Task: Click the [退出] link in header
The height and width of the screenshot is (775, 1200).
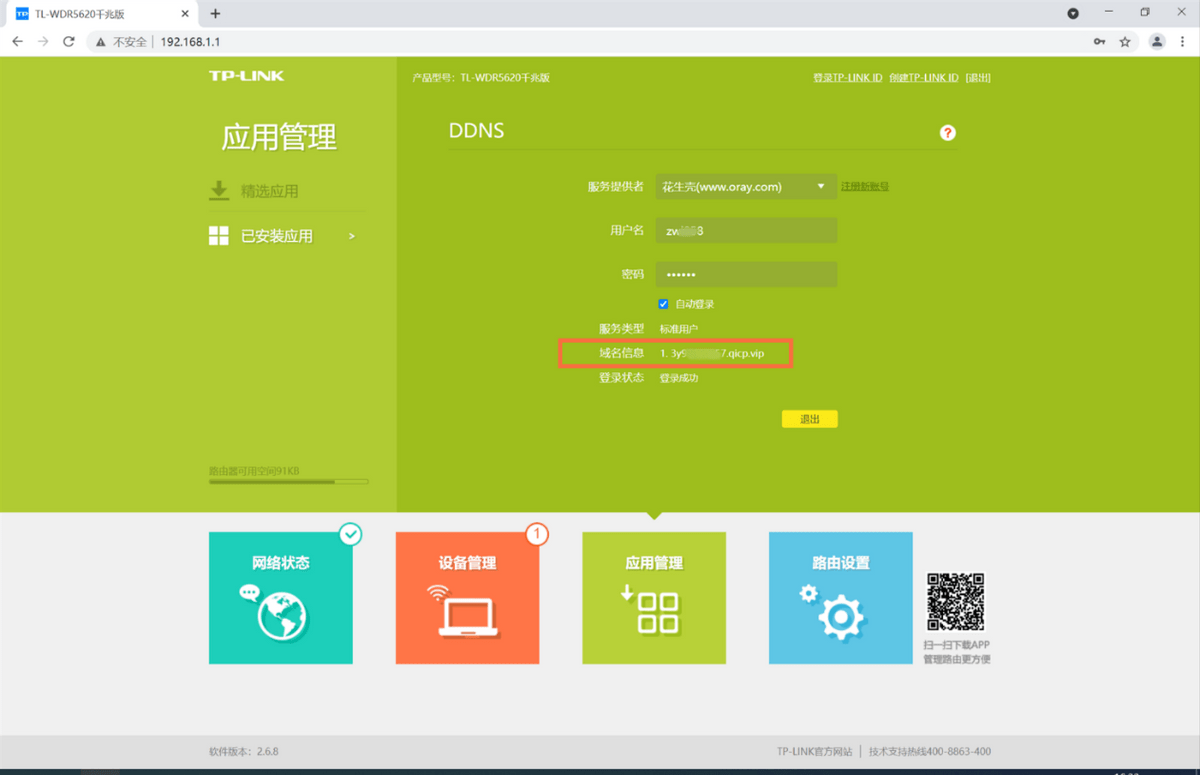Action: pos(978,77)
